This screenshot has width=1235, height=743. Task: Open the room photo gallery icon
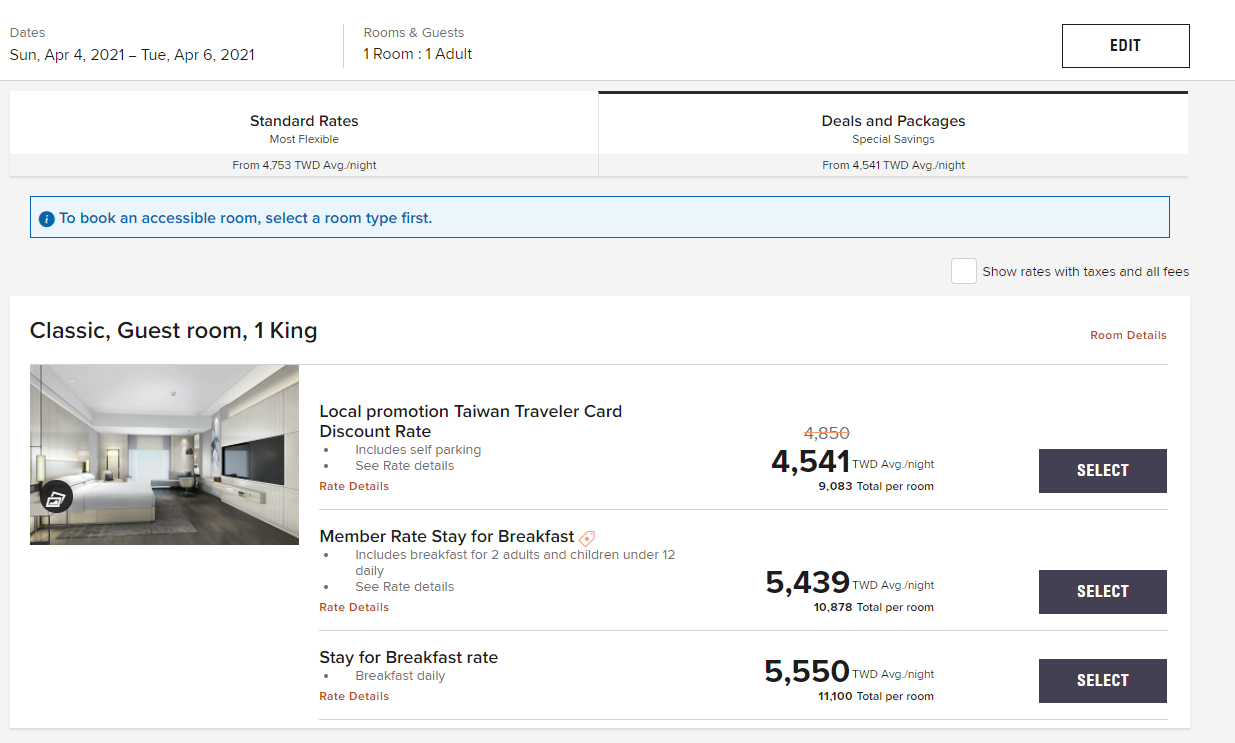pyautogui.click(x=56, y=497)
